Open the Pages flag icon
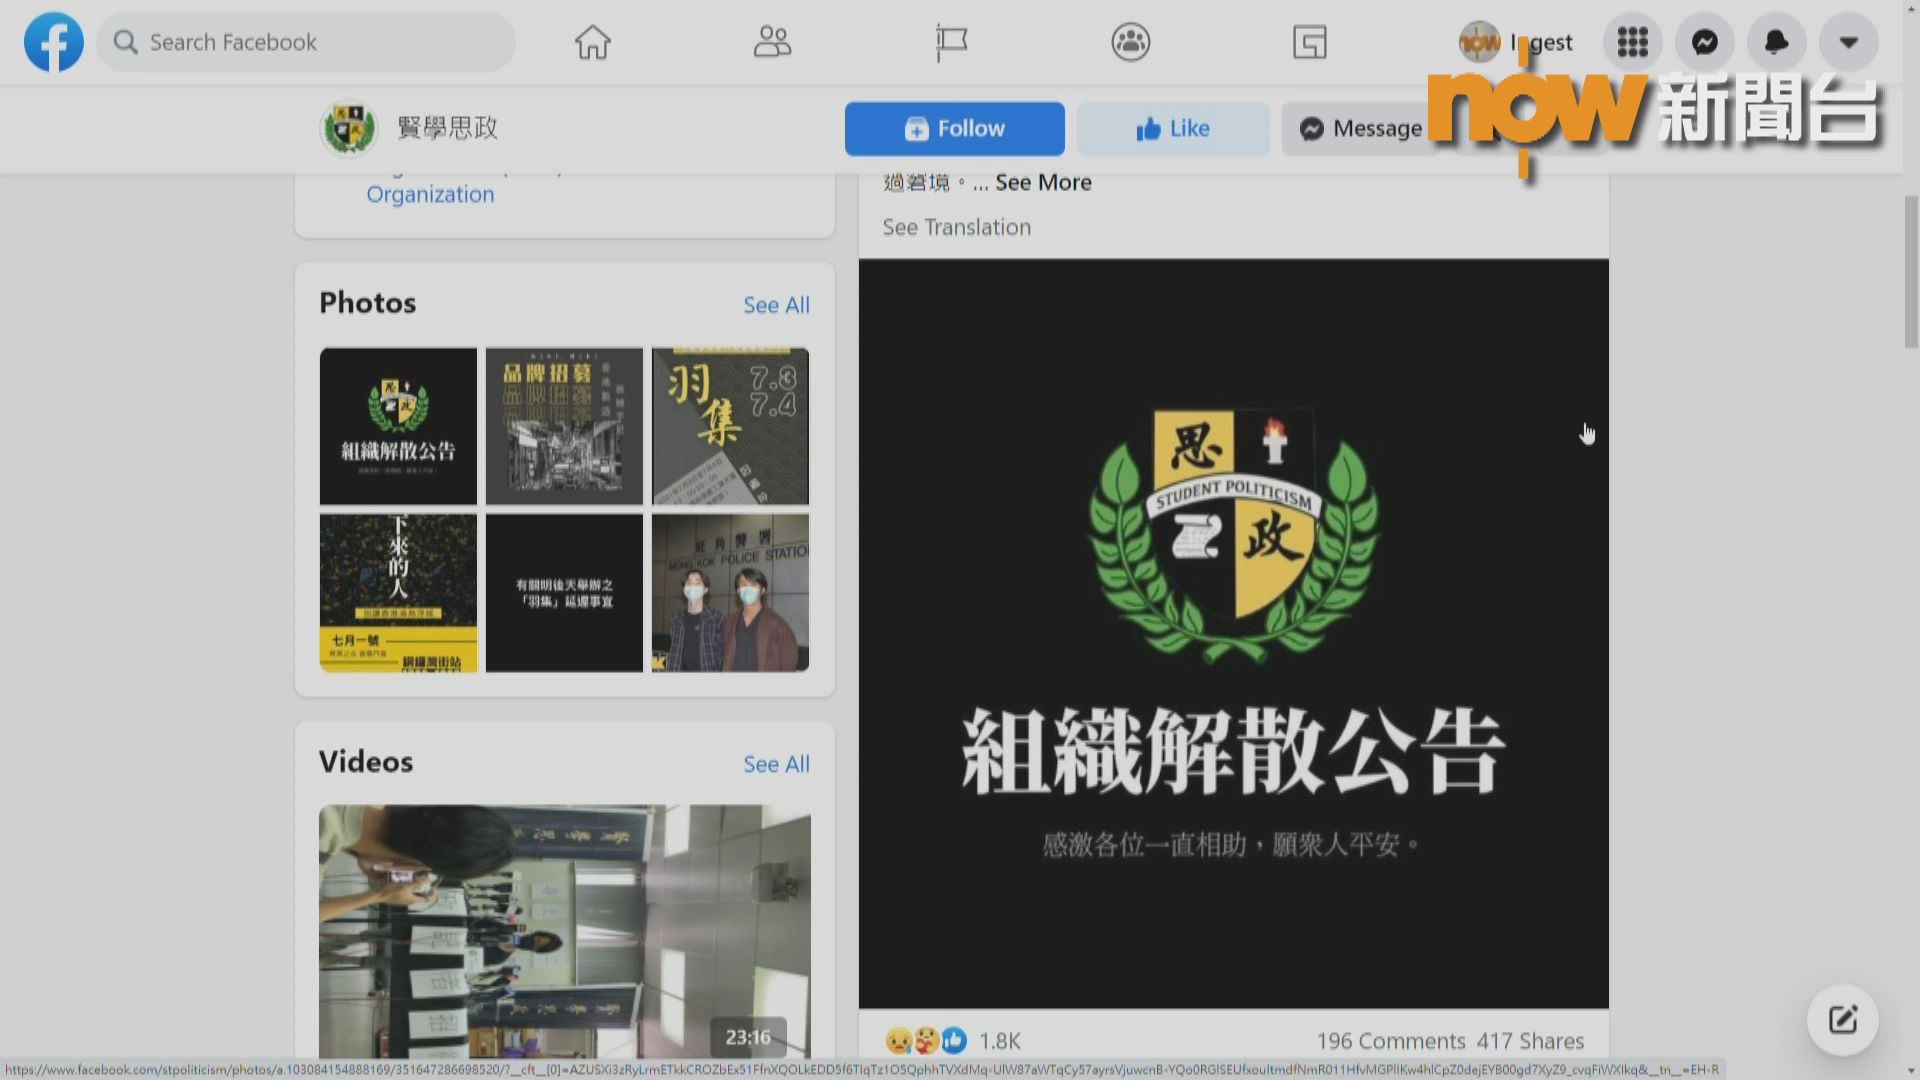 (x=952, y=42)
